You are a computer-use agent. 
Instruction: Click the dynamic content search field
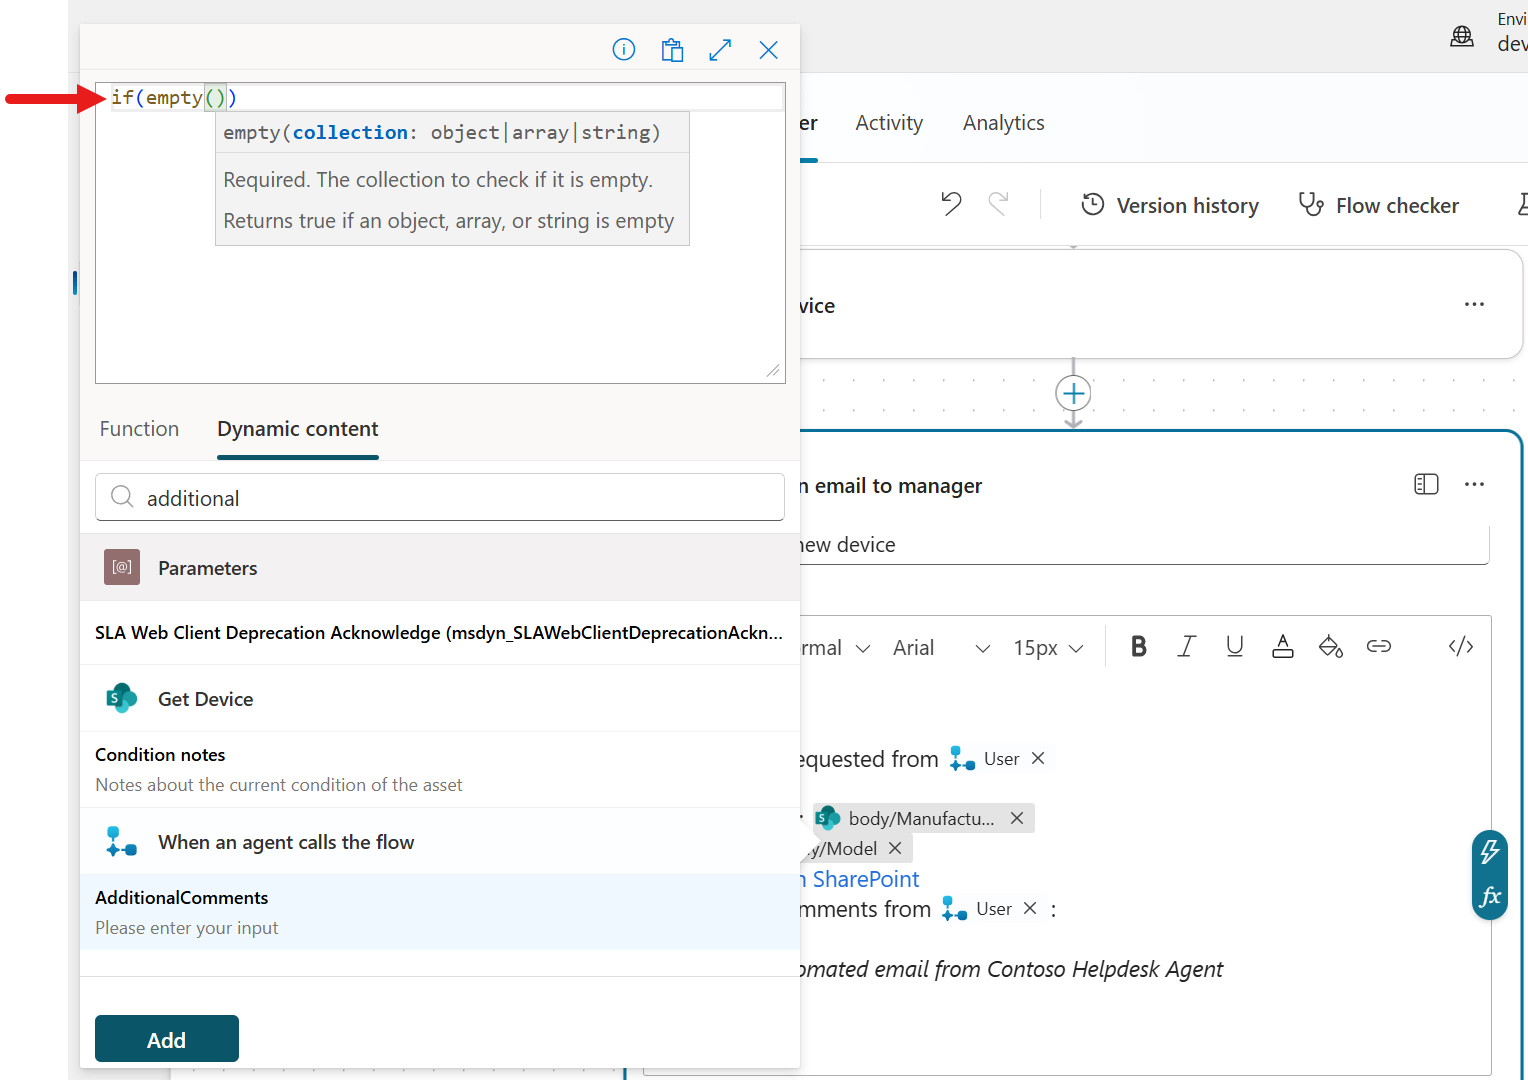point(460,498)
